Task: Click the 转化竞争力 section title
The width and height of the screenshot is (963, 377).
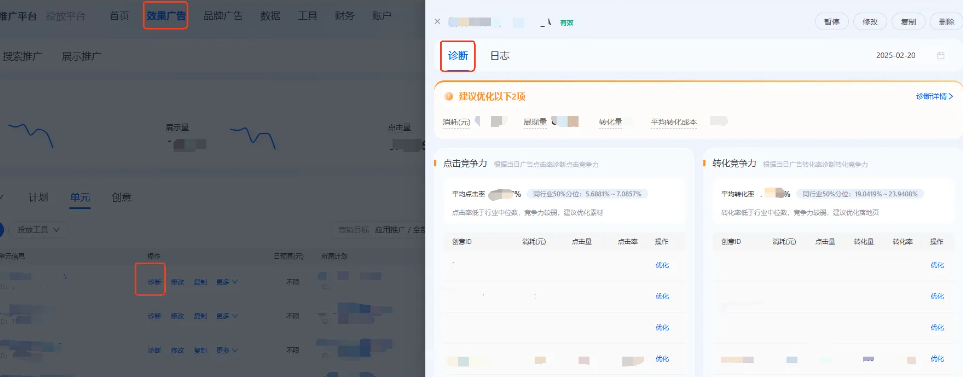Action: click(x=735, y=163)
